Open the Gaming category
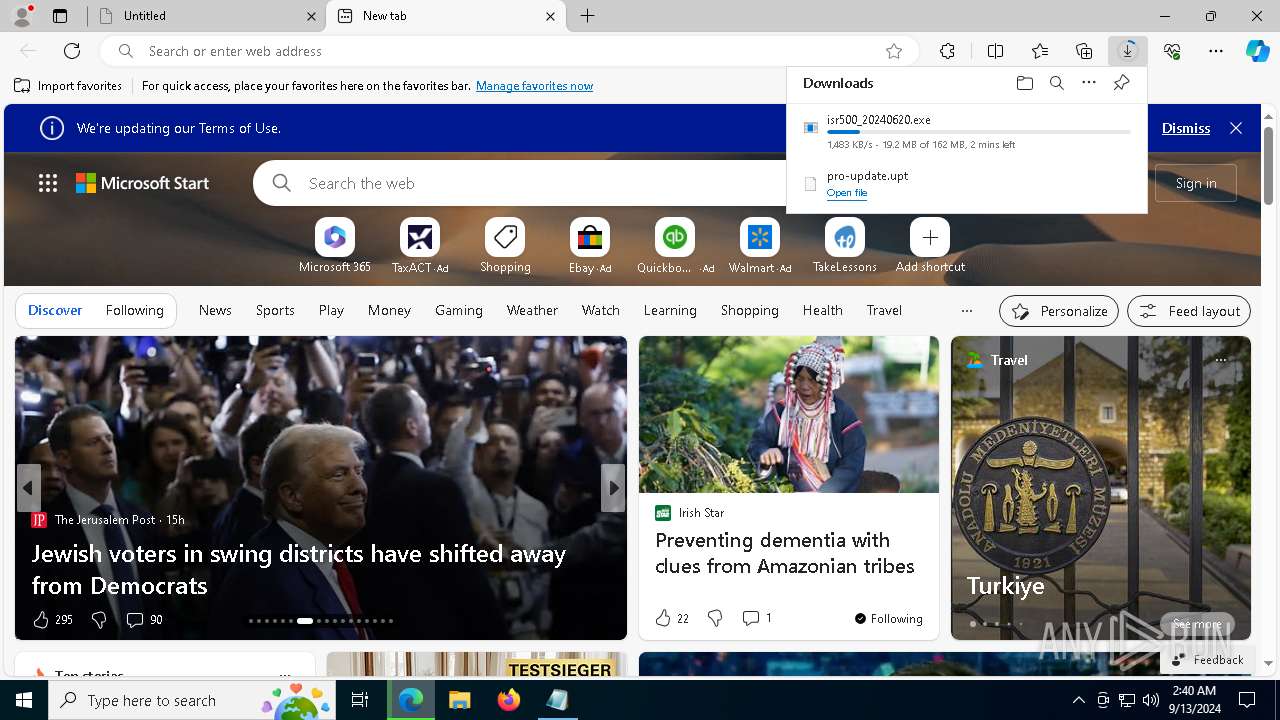Viewport: 1280px width, 720px height. pyautogui.click(x=459, y=311)
